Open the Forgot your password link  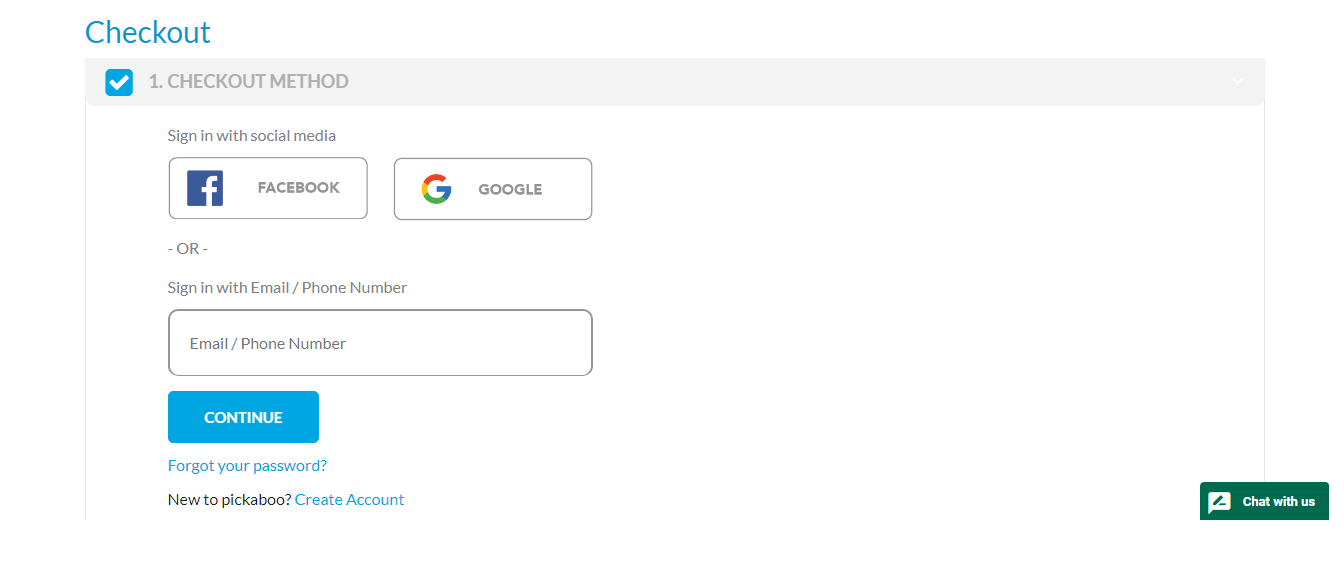pos(247,466)
